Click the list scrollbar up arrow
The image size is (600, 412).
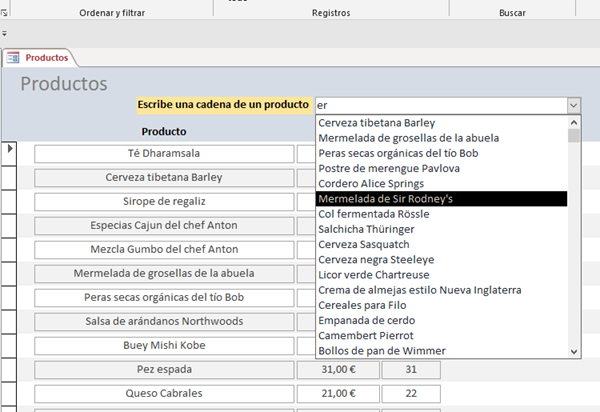pos(574,122)
